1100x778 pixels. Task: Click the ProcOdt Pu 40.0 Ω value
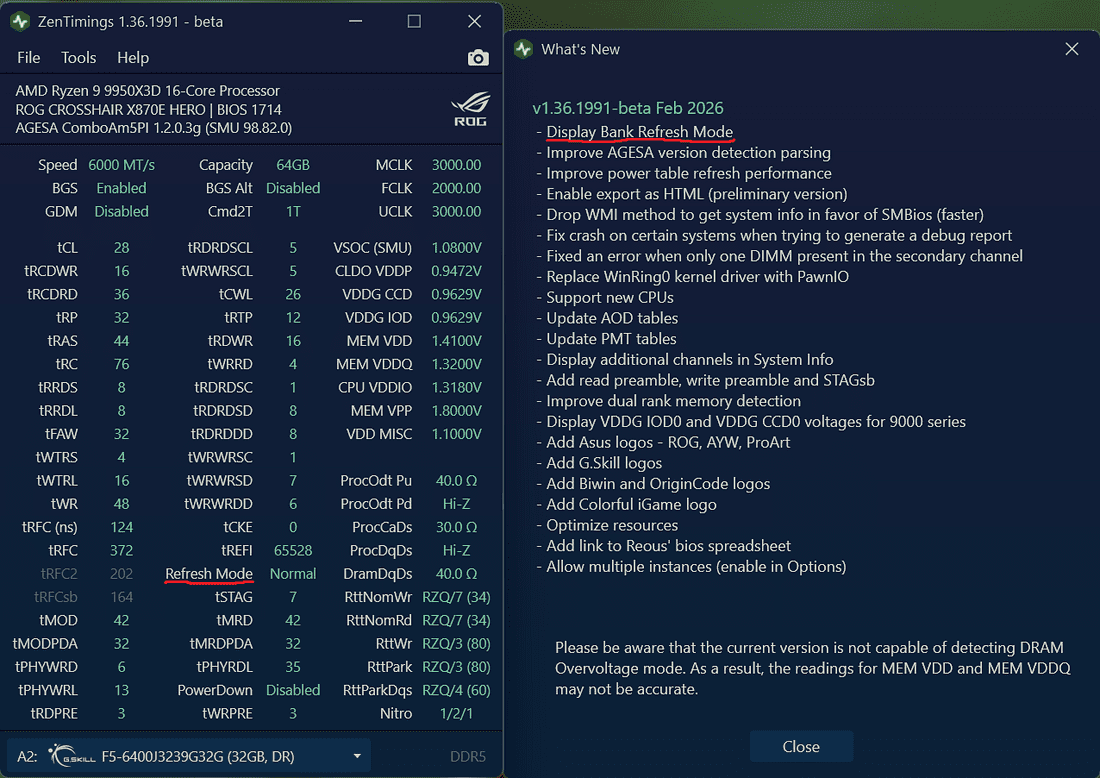pyautogui.click(x=456, y=481)
